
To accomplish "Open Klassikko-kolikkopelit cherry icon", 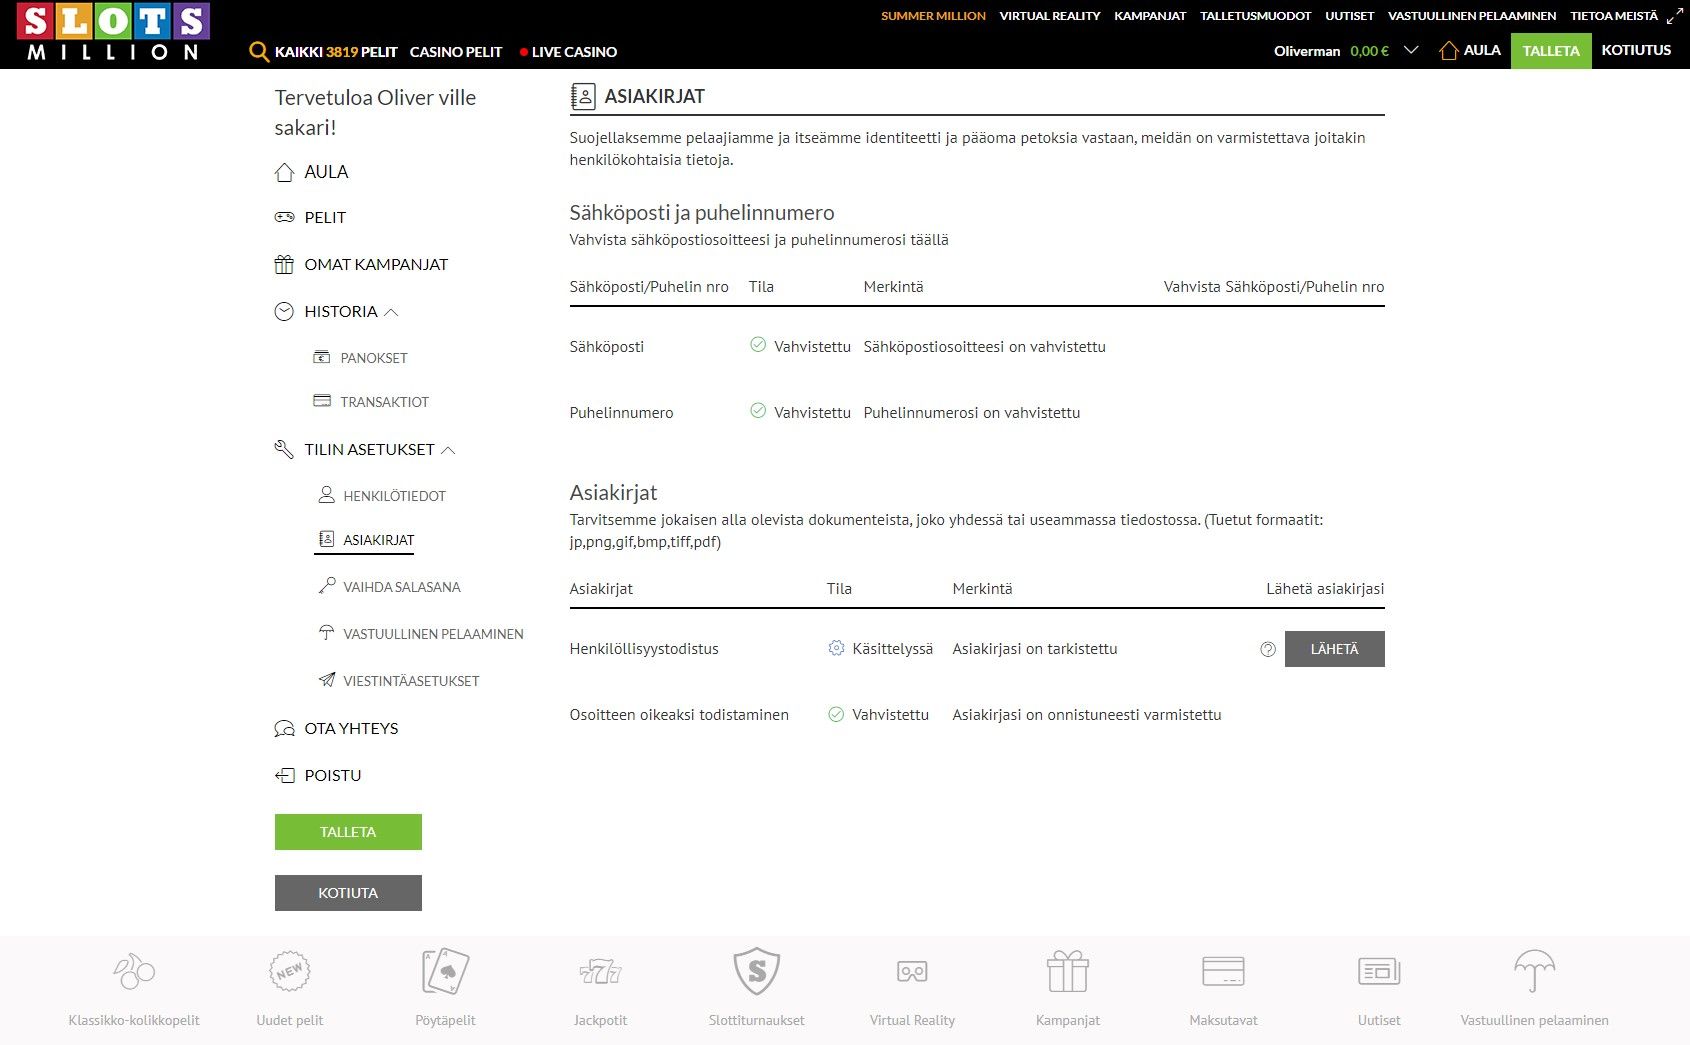I will coord(134,971).
